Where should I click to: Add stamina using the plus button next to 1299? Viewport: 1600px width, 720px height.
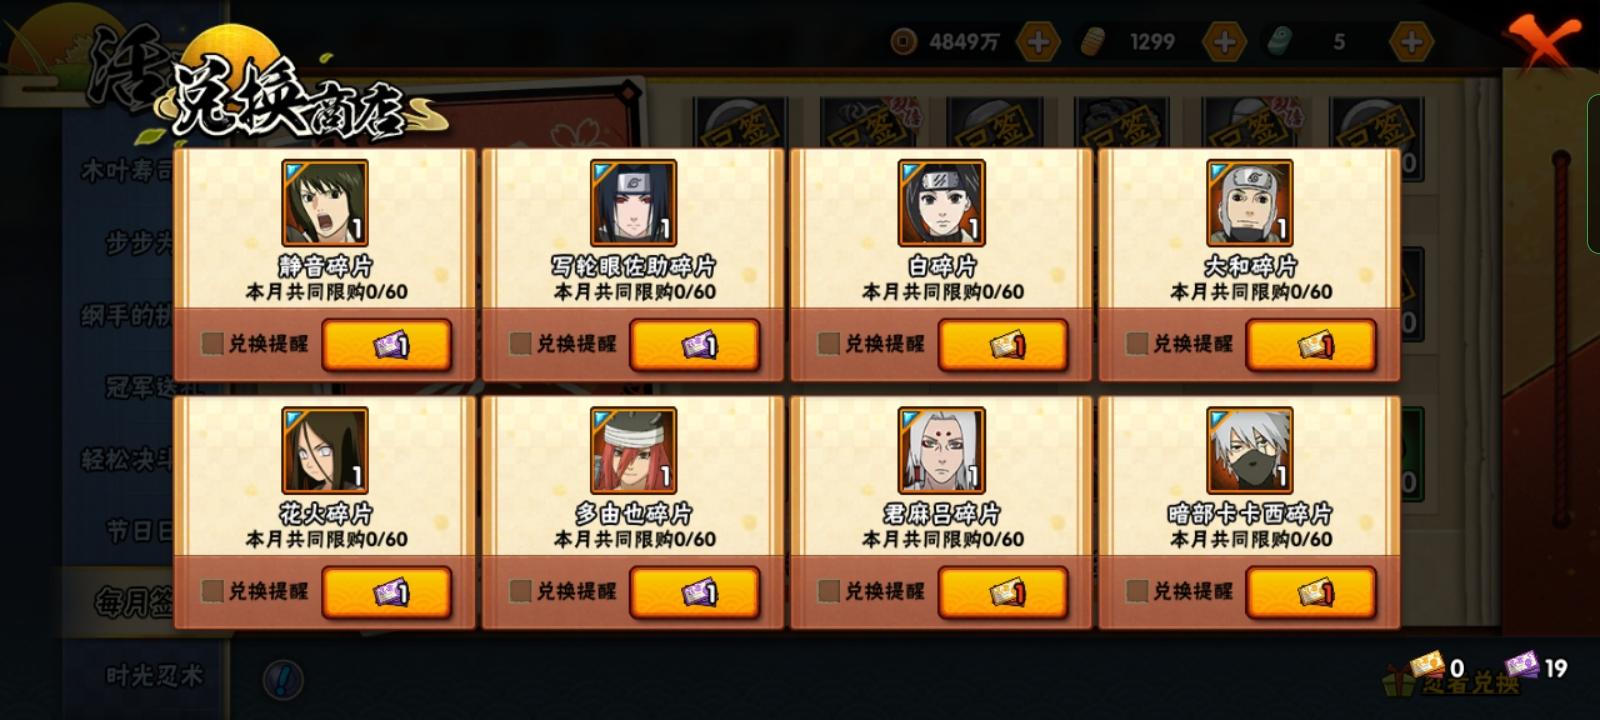pyautogui.click(x=1224, y=42)
